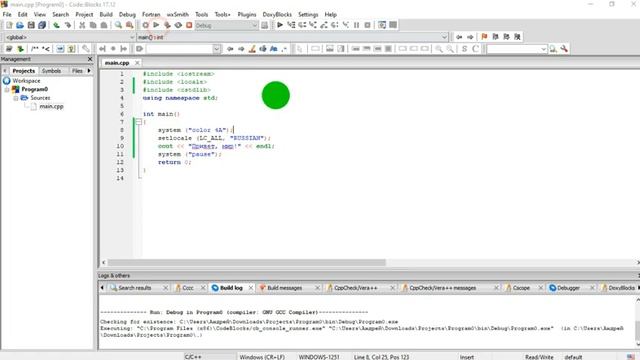Open the File menu
The width and height of the screenshot is (640, 360).
point(7,14)
